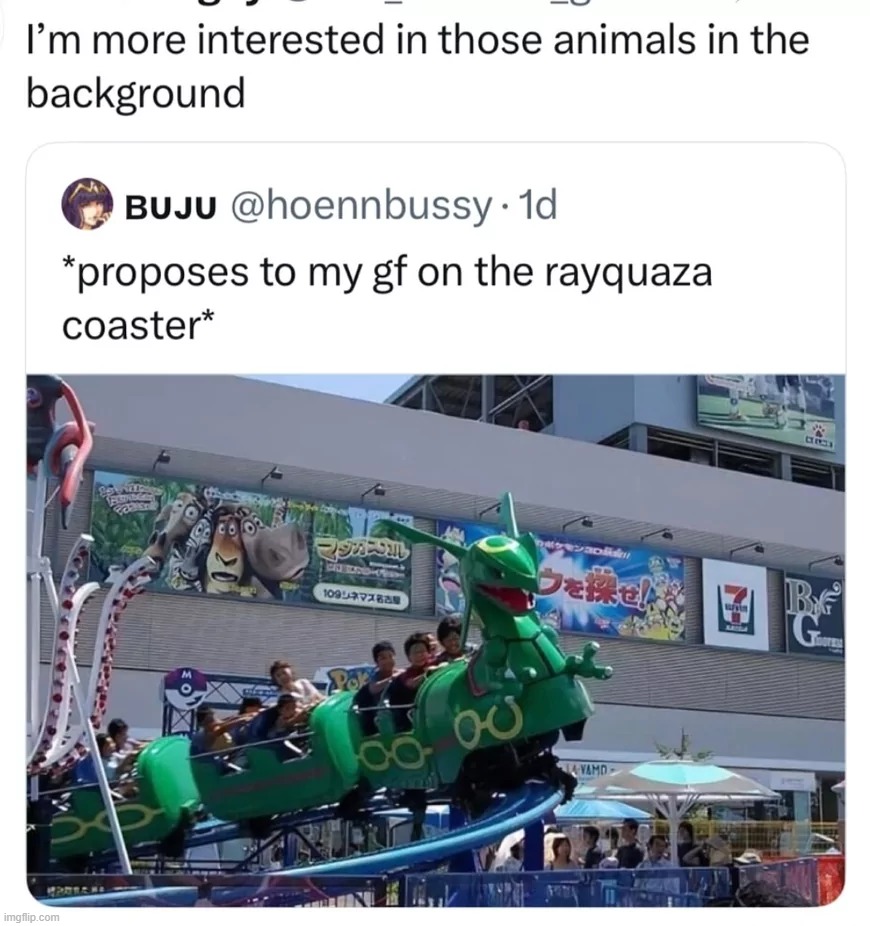Open BUJU's profile avatar
The height and width of the screenshot is (926, 870).
click(87, 204)
